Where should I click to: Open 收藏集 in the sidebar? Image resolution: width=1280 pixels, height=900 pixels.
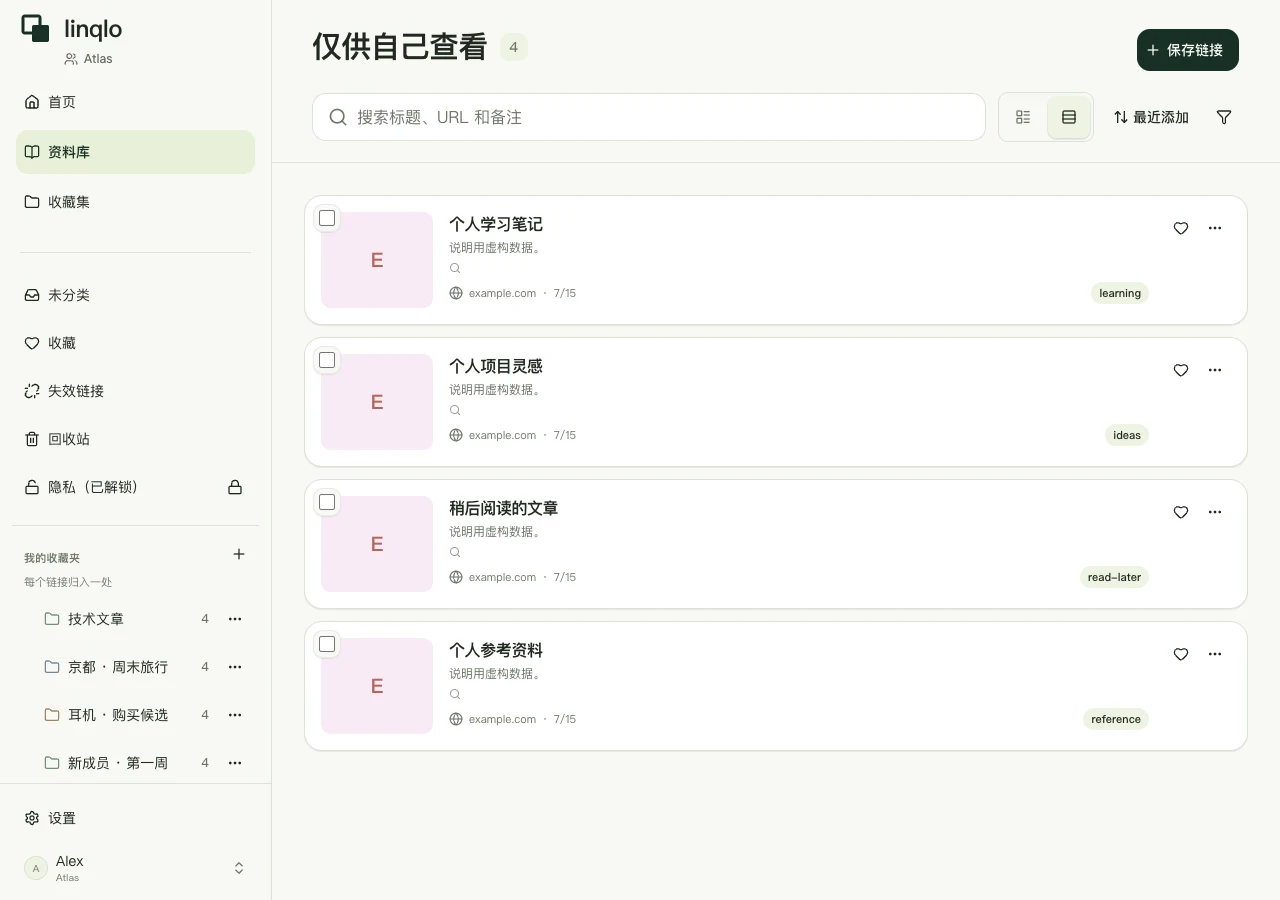click(135, 202)
